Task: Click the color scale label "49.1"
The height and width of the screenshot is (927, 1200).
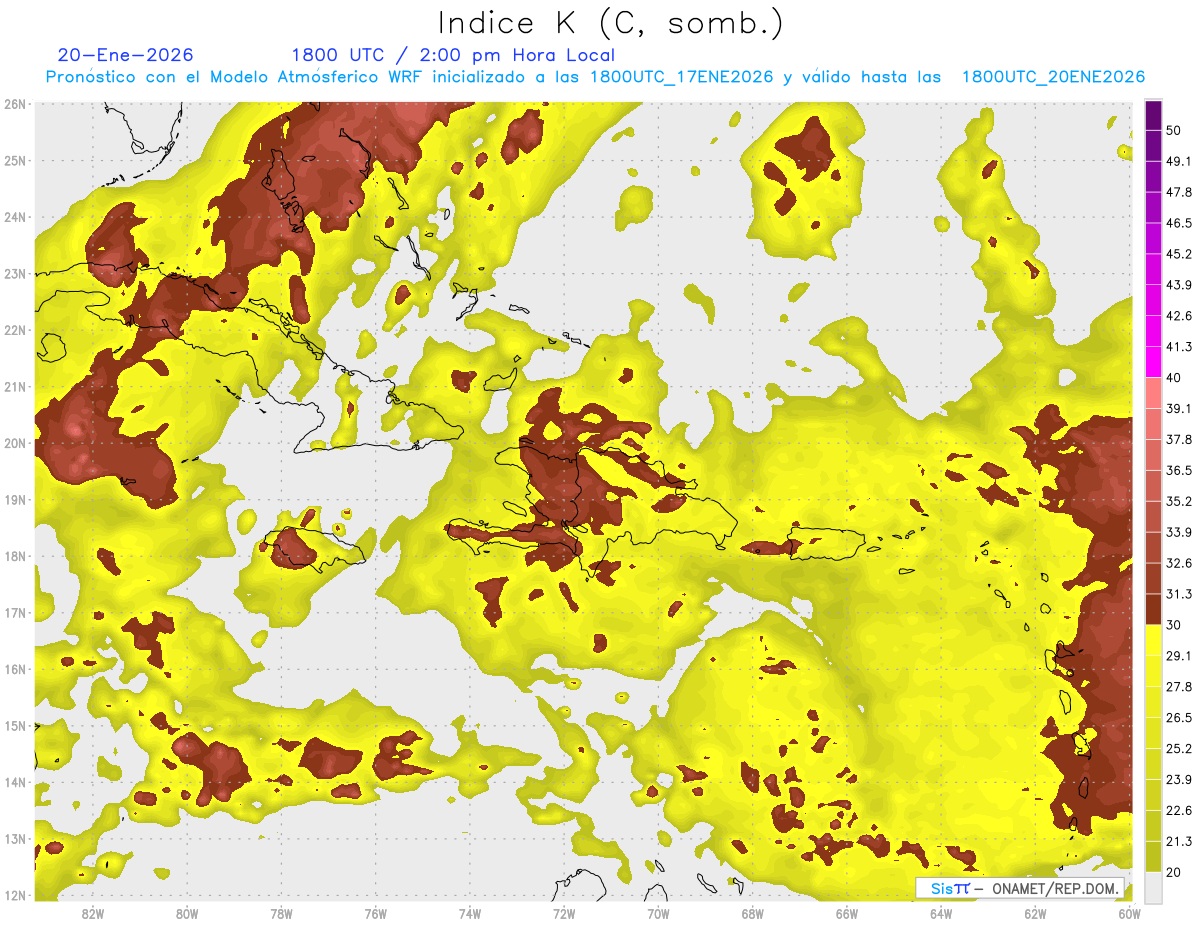Action: [1178, 161]
